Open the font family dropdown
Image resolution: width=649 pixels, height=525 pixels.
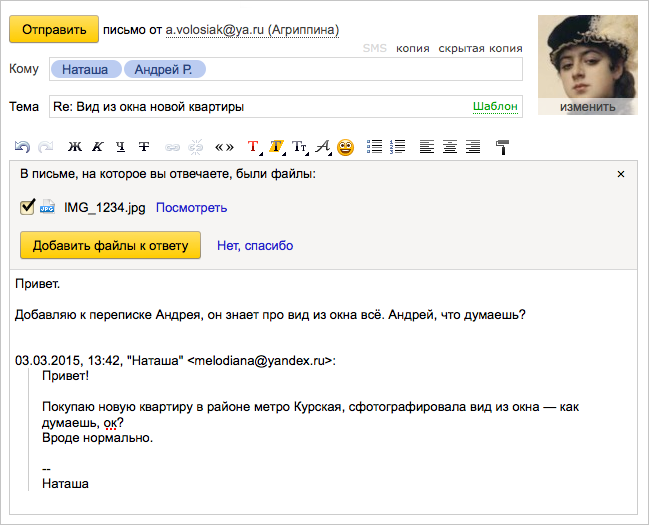coord(323,147)
